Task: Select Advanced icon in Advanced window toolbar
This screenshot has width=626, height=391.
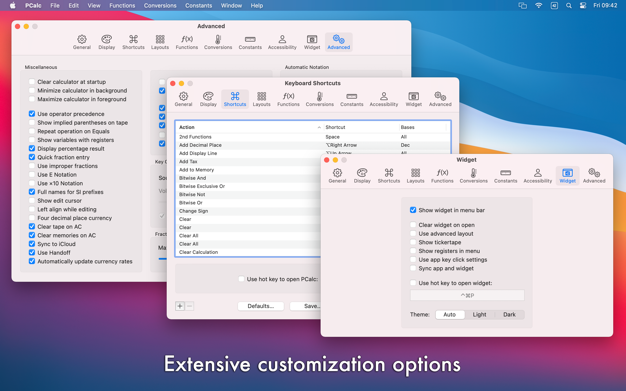Action: click(339, 42)
